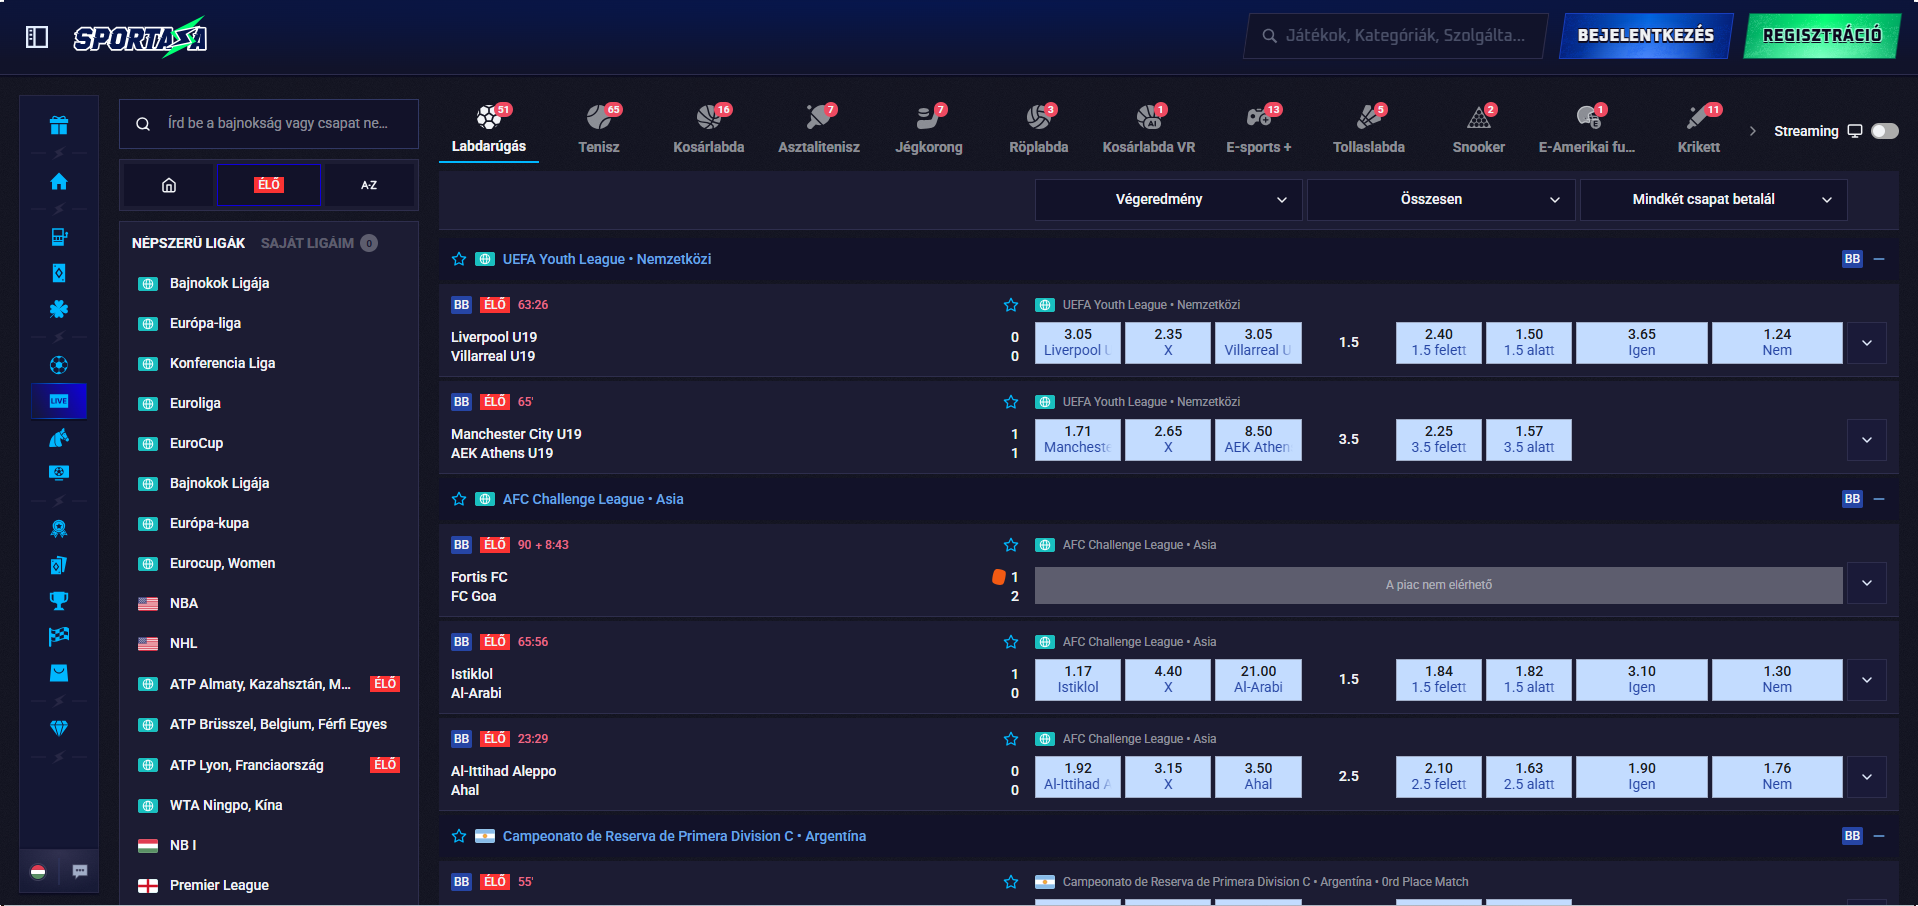Open the clover lucky games sidebar icon
1918x906 pixels.
(x=59, y=309)
